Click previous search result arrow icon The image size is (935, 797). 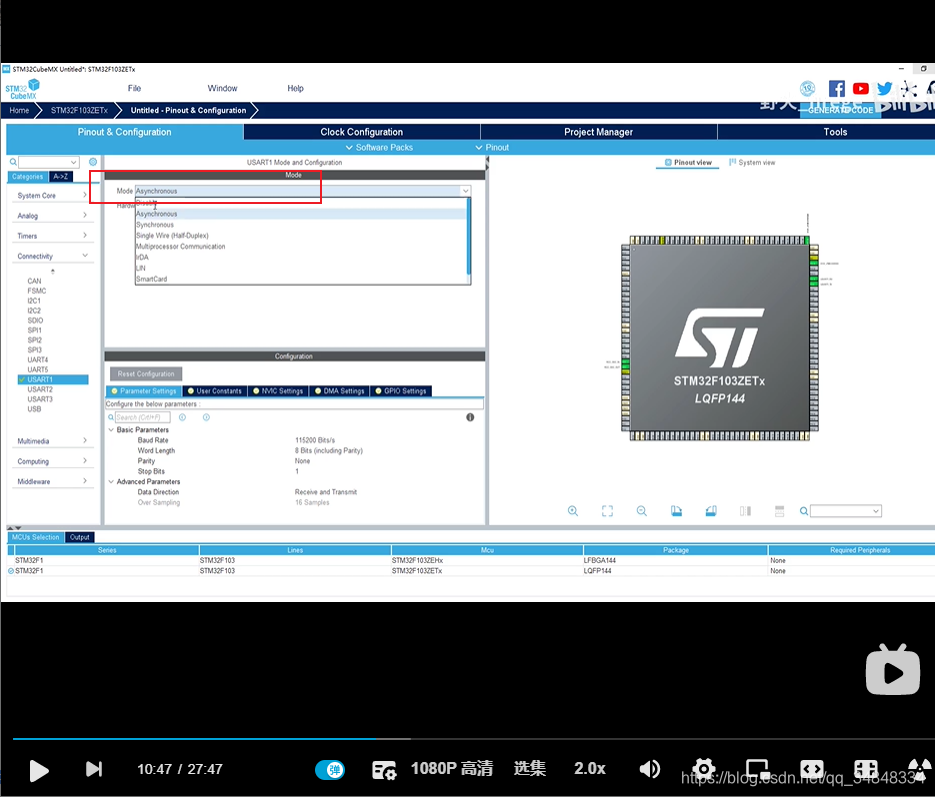pyautogui.click(x=182, y=417)
